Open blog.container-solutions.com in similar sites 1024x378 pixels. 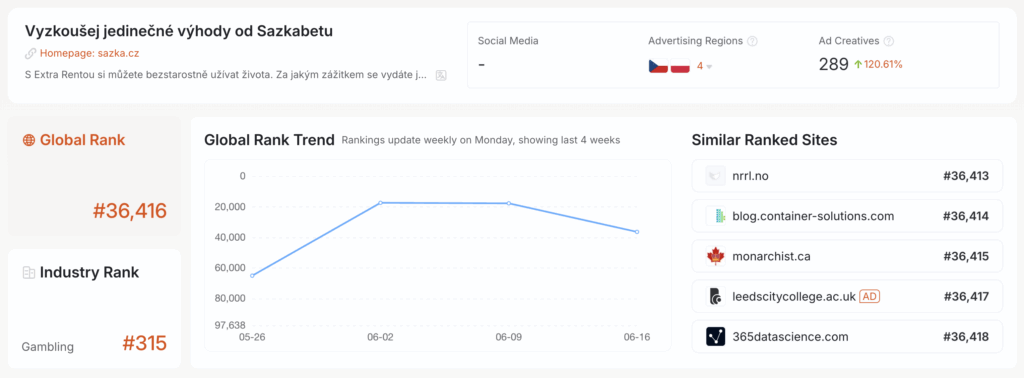click(847, 216)
